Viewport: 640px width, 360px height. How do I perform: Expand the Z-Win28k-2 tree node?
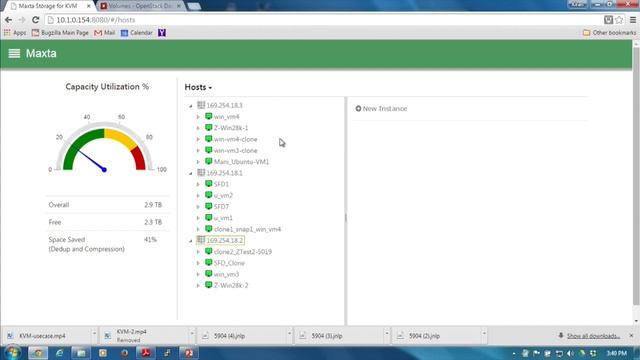(x=198, y=286)
